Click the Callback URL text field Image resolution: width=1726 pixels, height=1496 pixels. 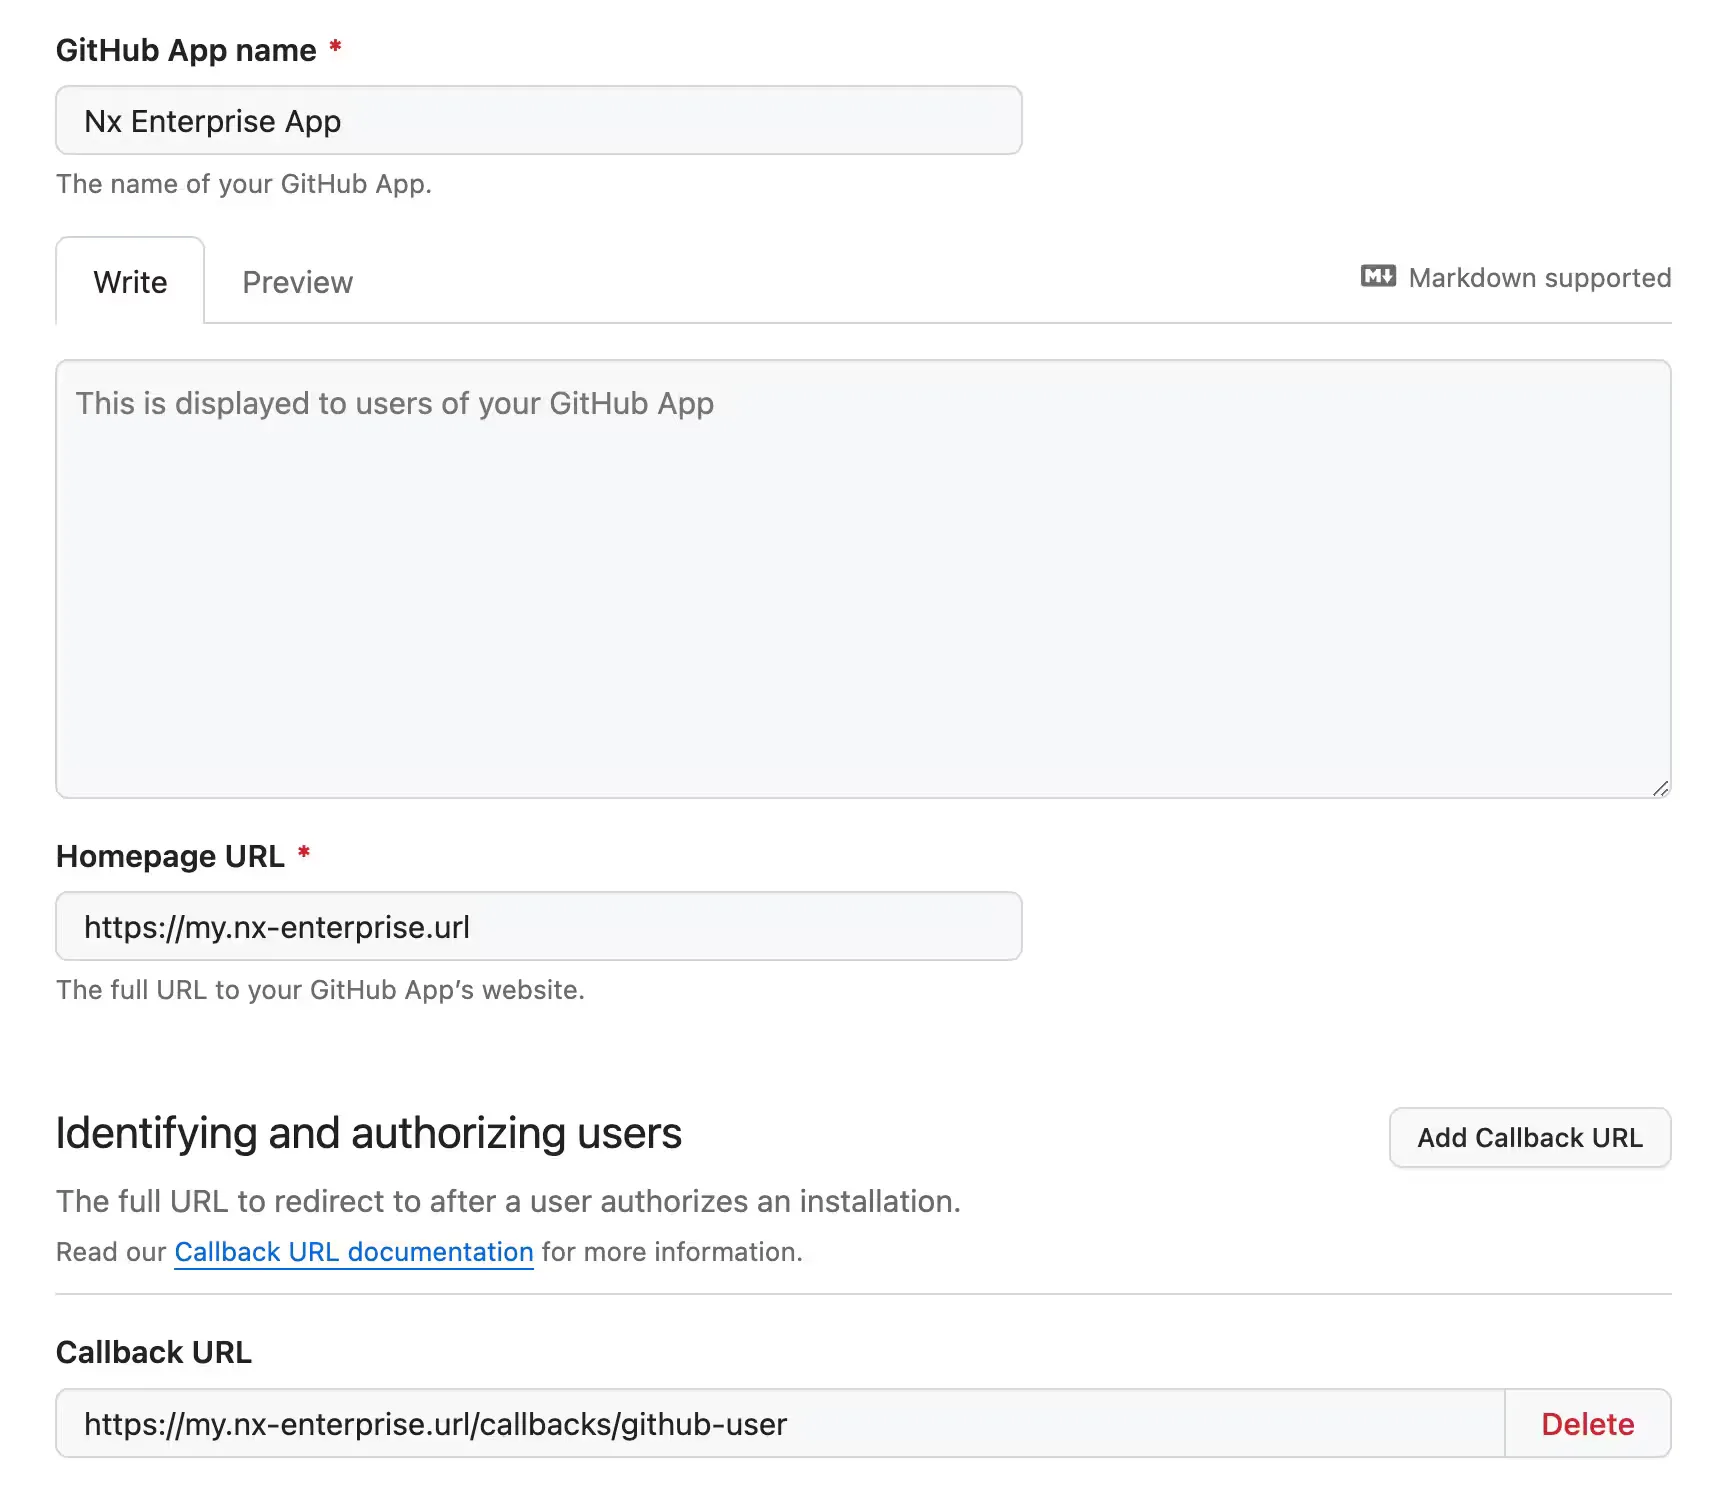click(780, 1423)
